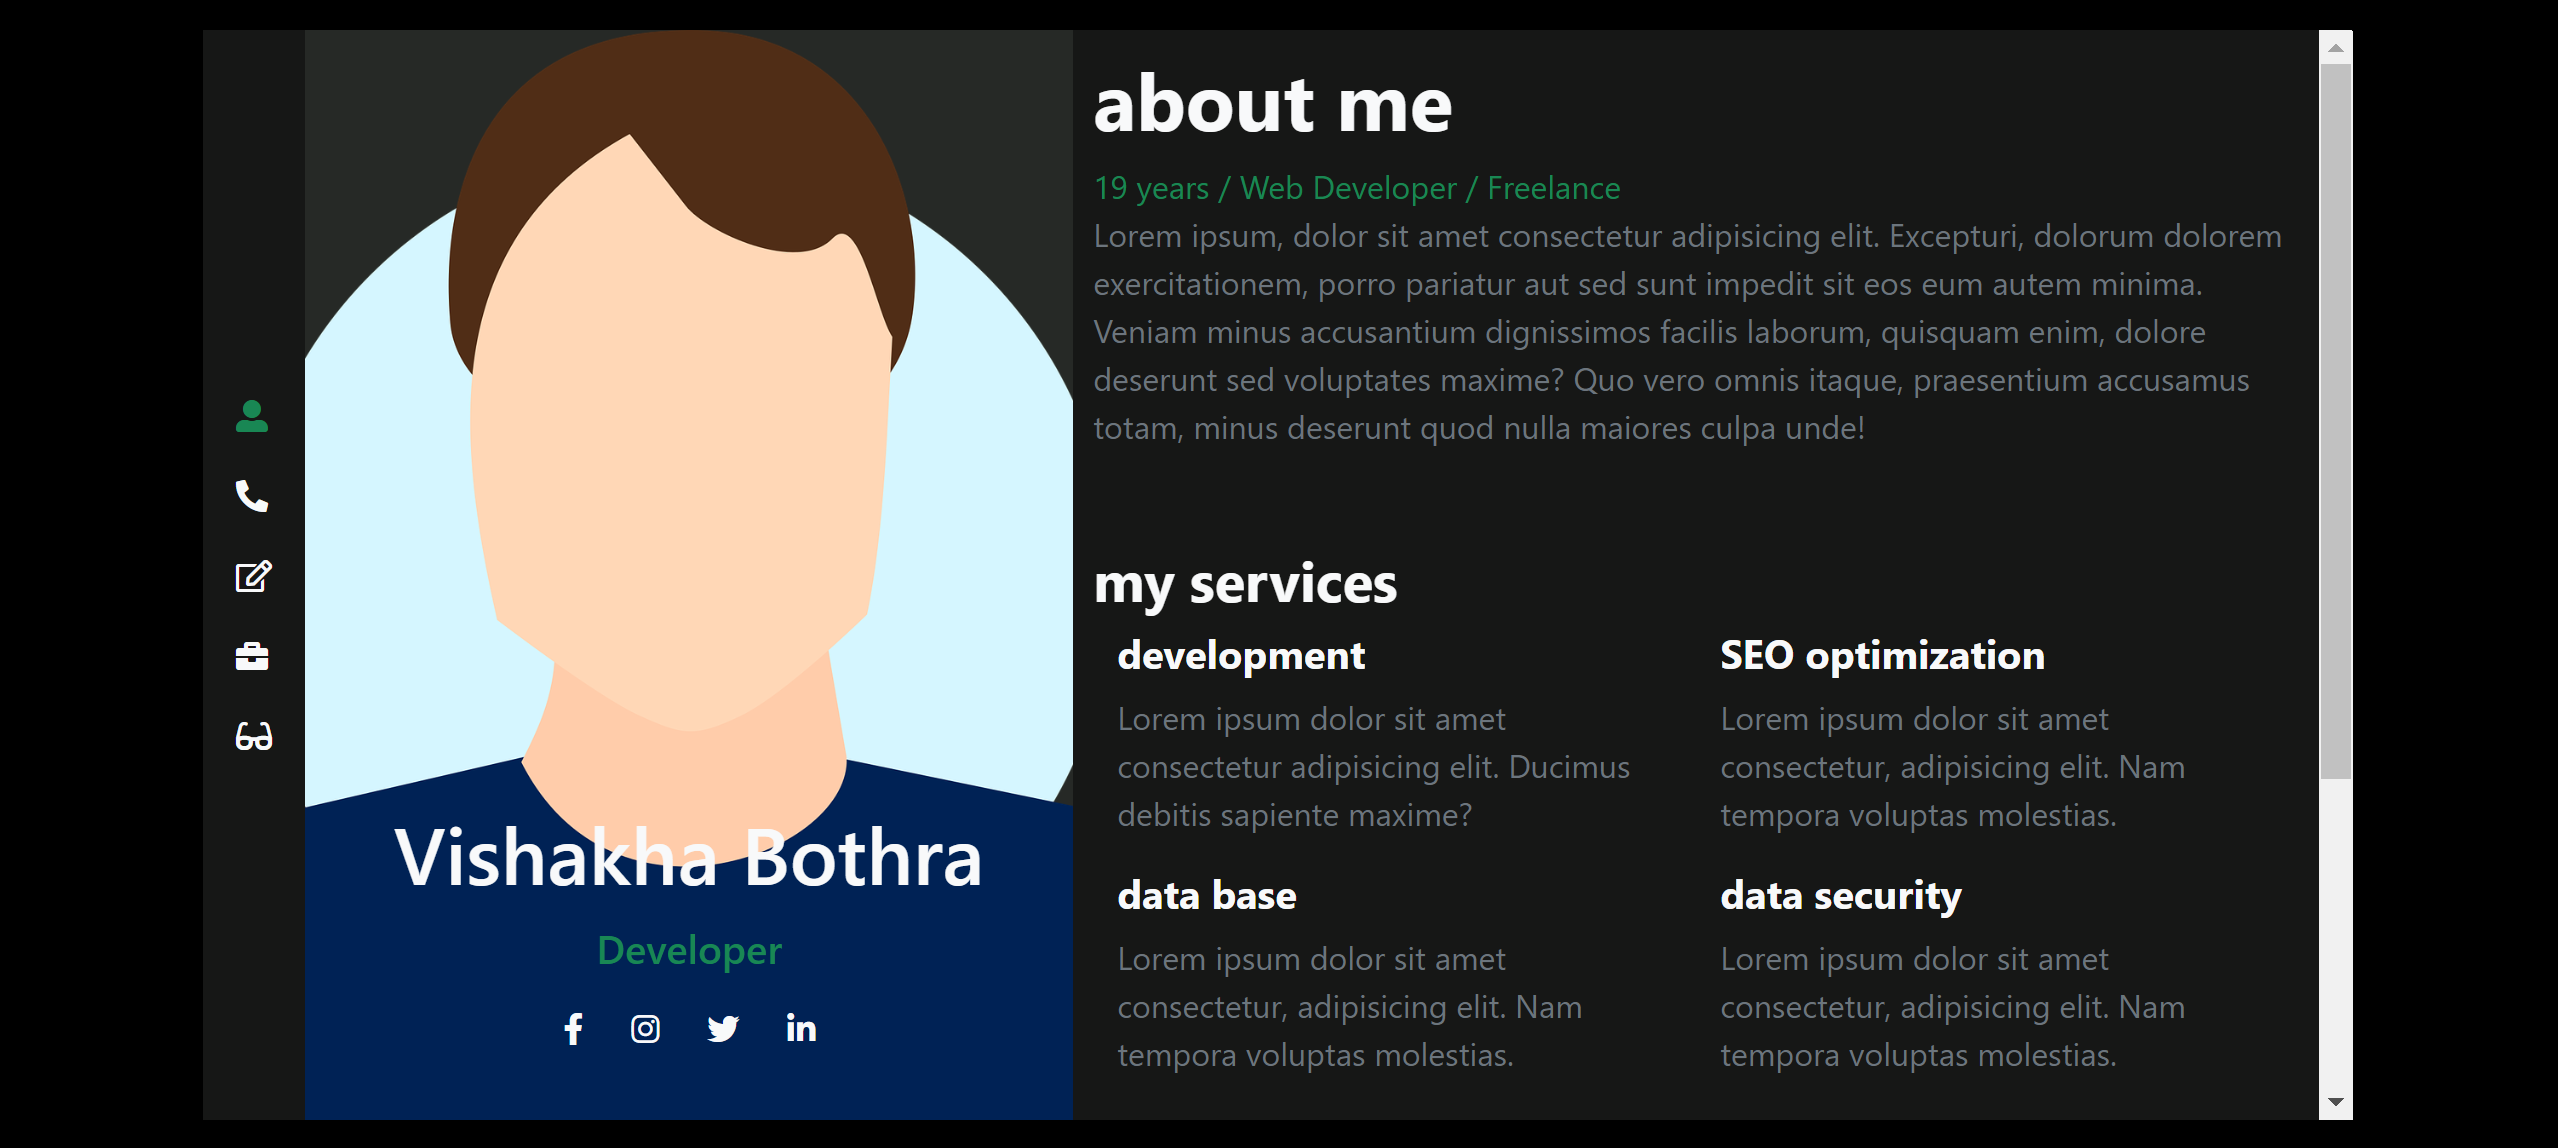
Task: Open the Portfolio via briefcase icon
Action: 252,657
